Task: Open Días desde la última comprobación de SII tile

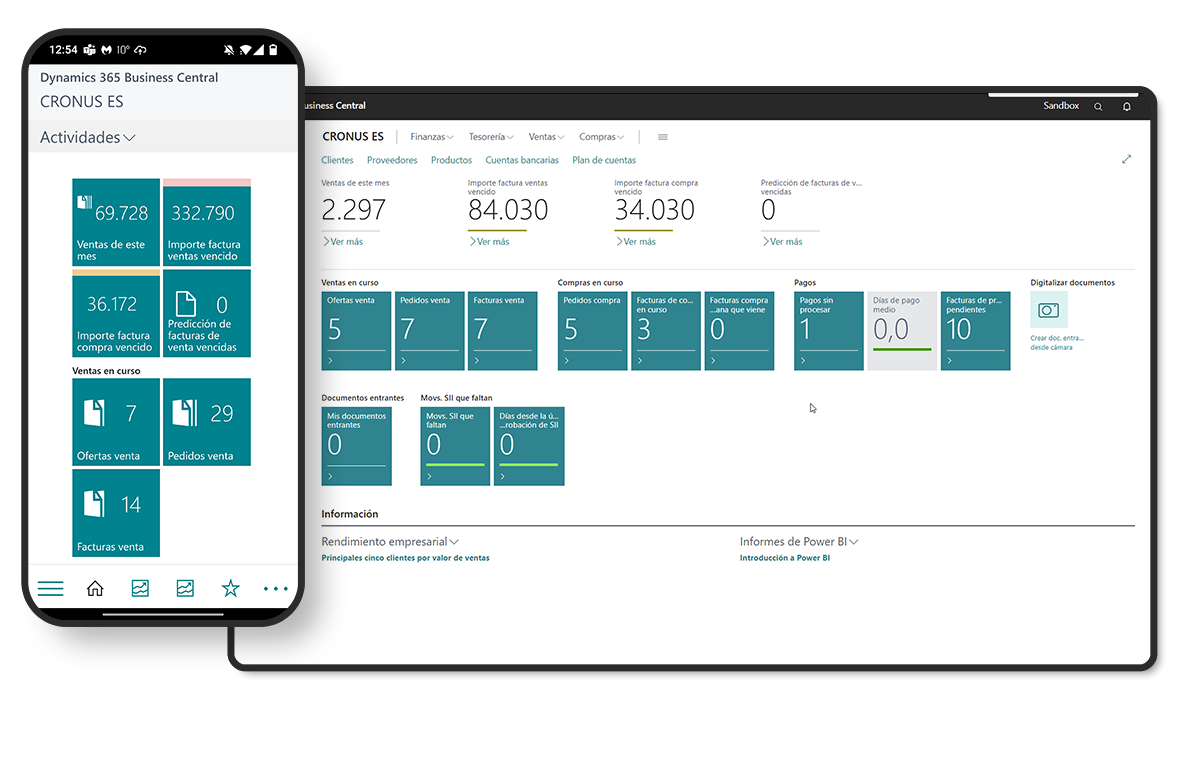Action: click(x=529, y=446)
